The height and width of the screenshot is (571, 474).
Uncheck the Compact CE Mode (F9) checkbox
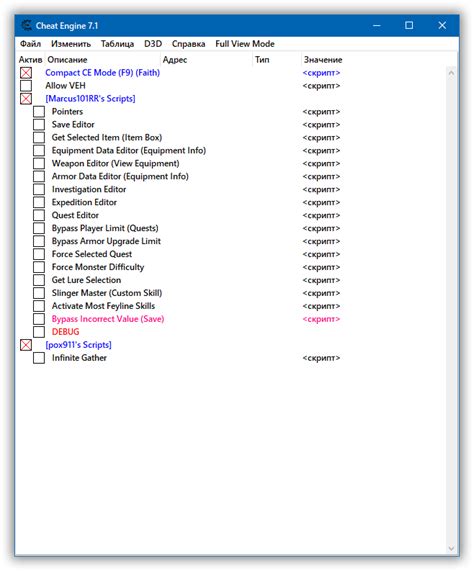tap(26, 73)
